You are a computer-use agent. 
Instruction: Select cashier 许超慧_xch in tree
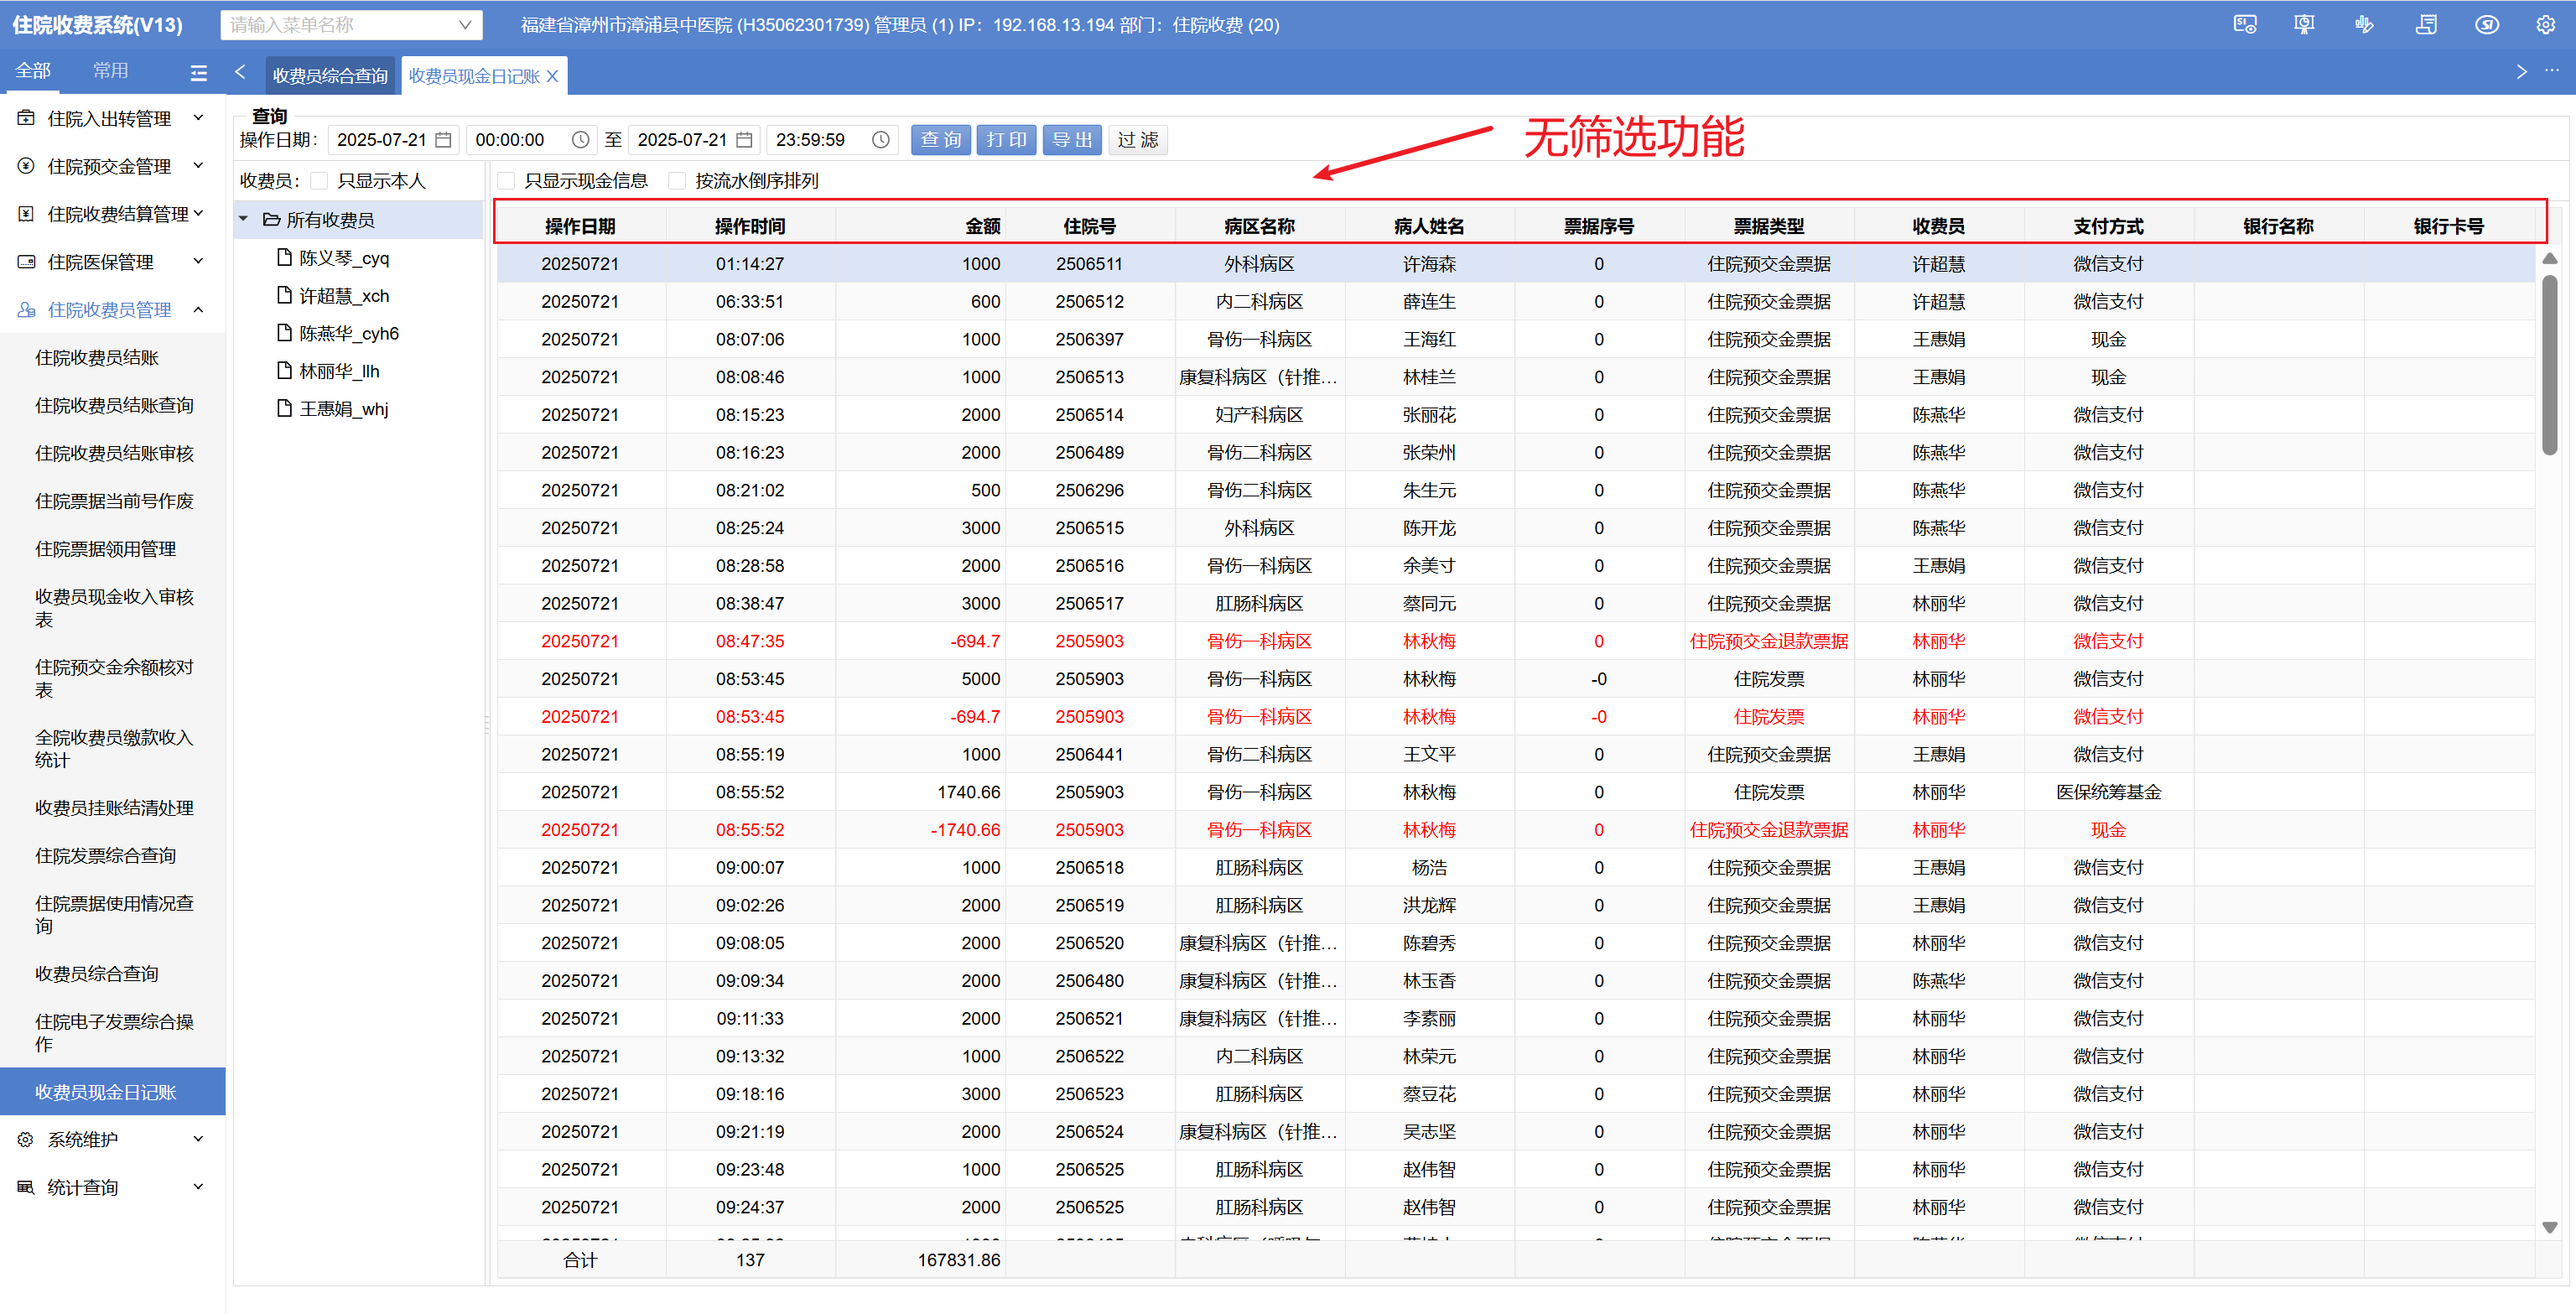point(344,296)
